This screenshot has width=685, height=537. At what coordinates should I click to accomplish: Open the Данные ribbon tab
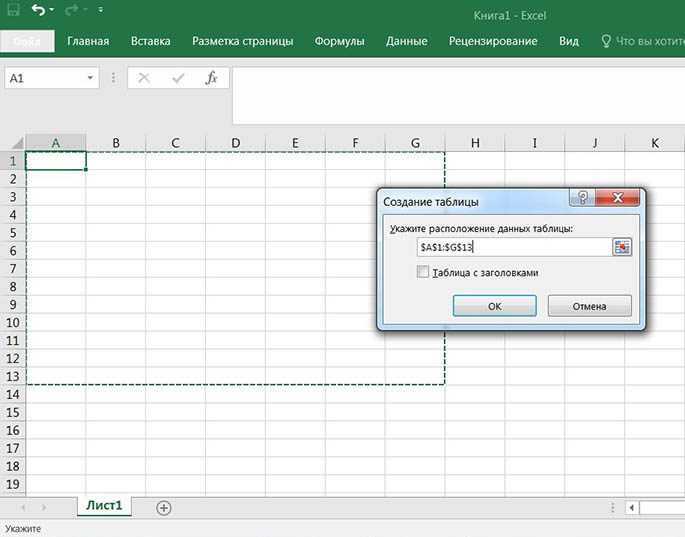click(406, 41)
